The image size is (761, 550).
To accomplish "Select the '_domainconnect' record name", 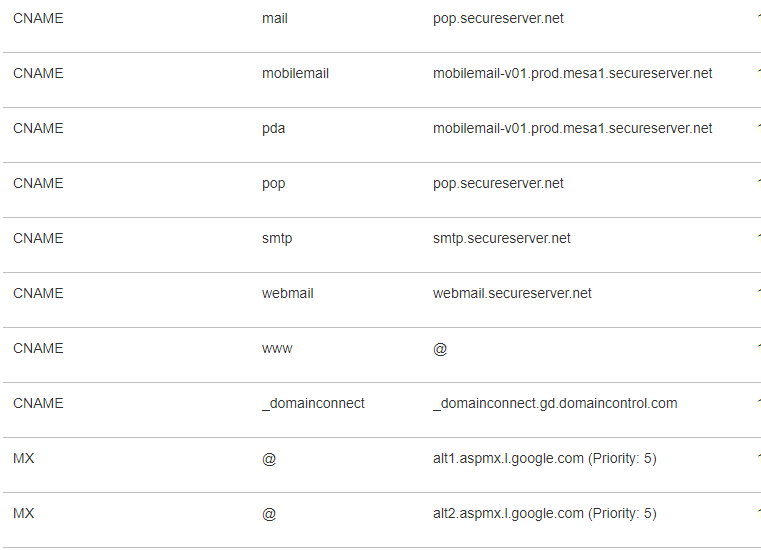I will 313,404.
